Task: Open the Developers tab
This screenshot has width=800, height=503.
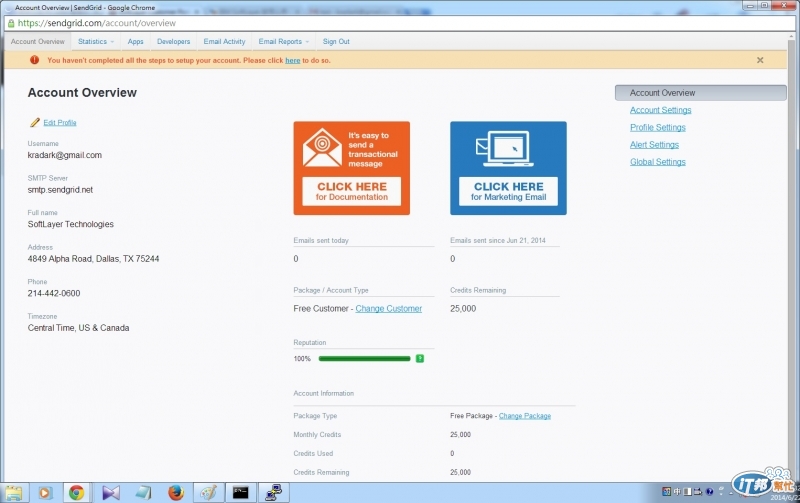Action: point(173,41)
